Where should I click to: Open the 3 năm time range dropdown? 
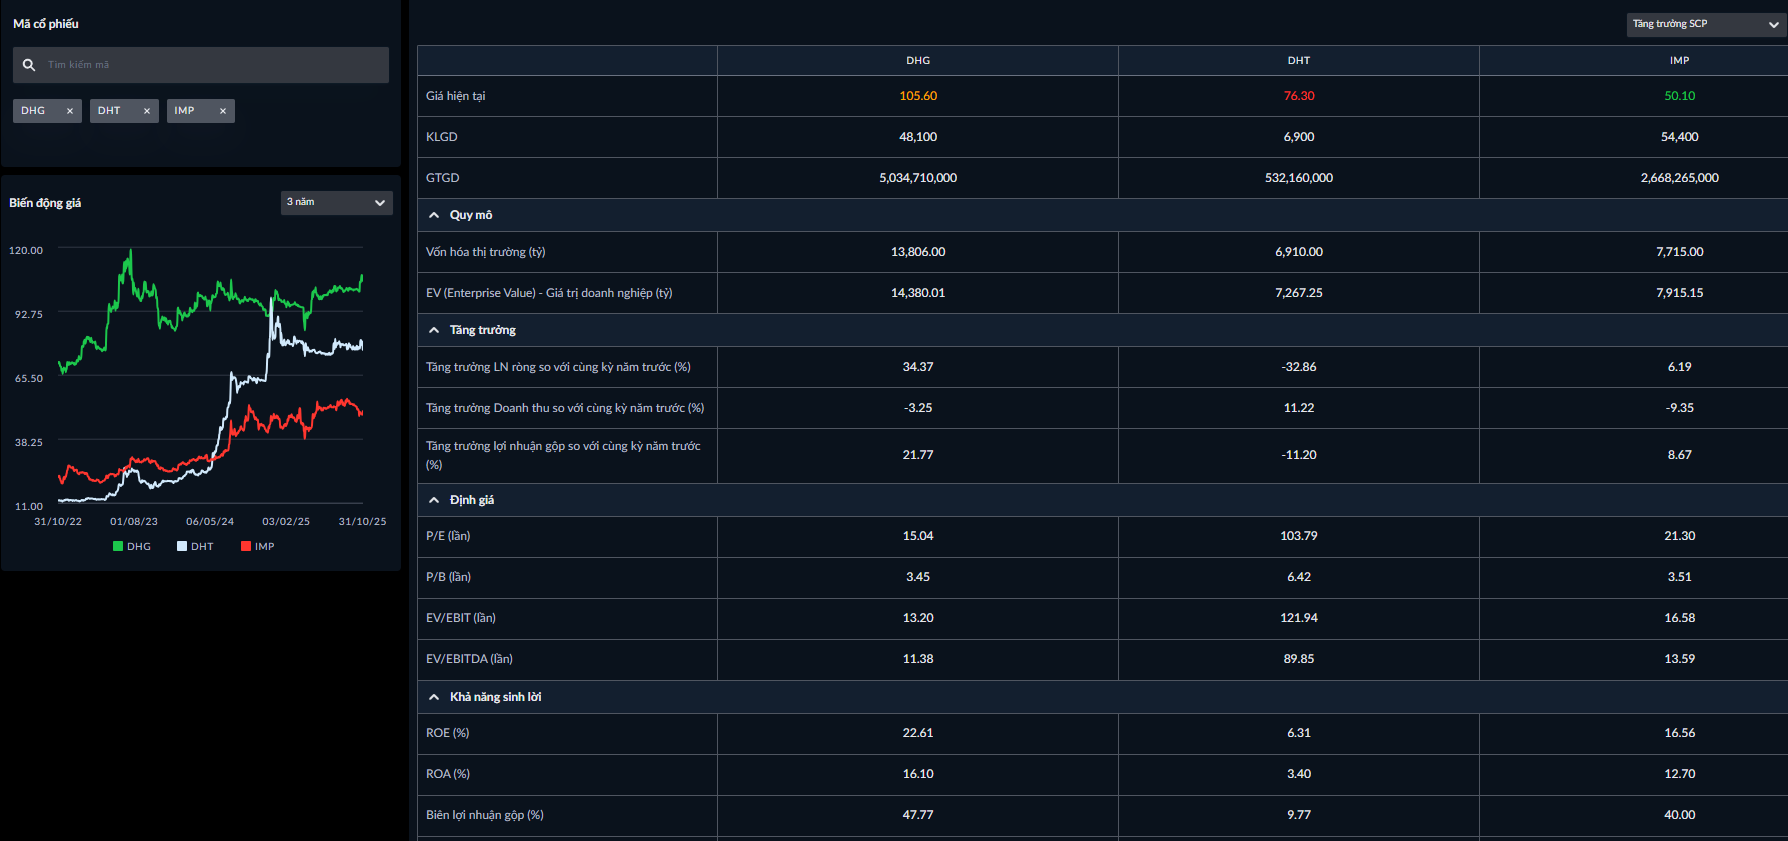pyautogui.click(x=336, y=202)
